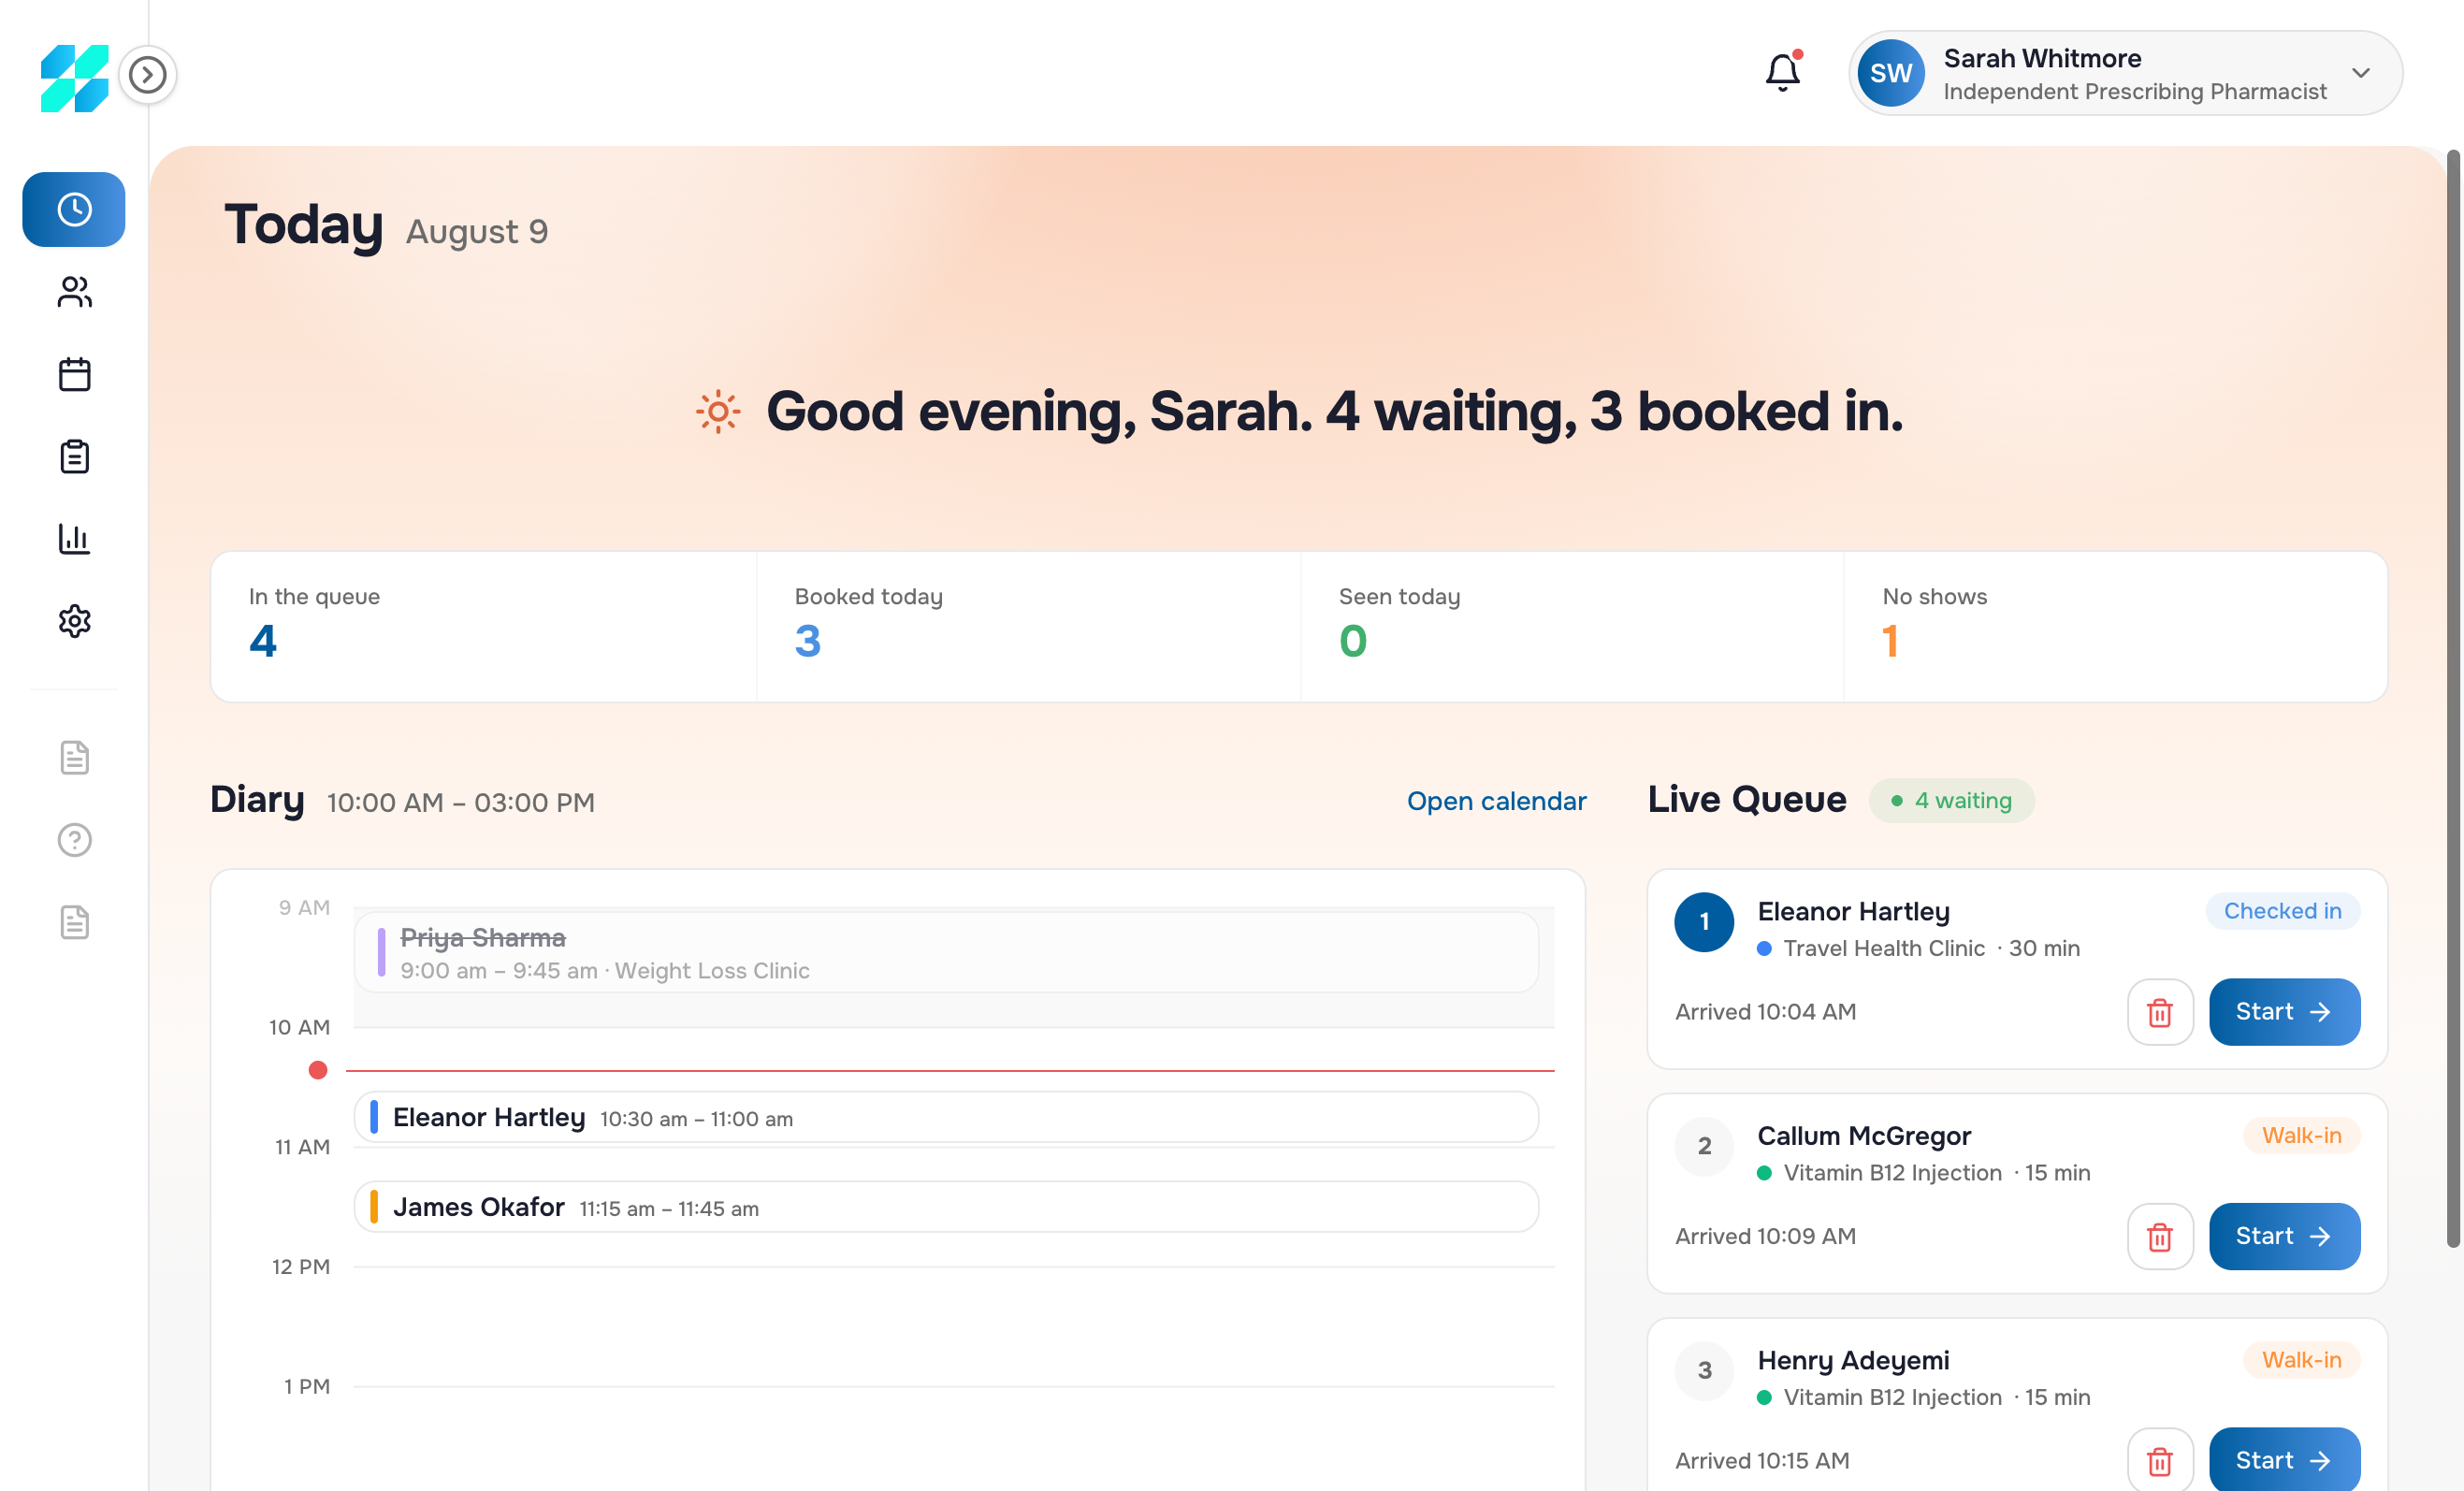Click queue position number 1 badge
This screenshot has width=2464, height=1491.
coord(1704,922)
